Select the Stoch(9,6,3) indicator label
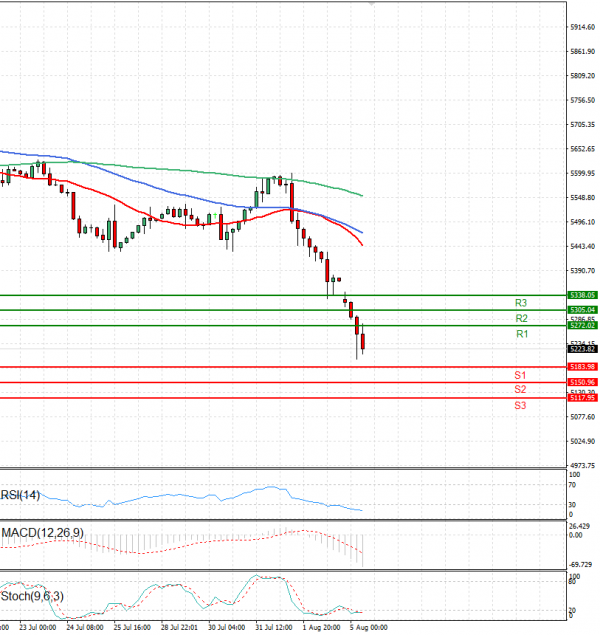The height and width of the screenshot is (635, 600). (x=32, y=596)
